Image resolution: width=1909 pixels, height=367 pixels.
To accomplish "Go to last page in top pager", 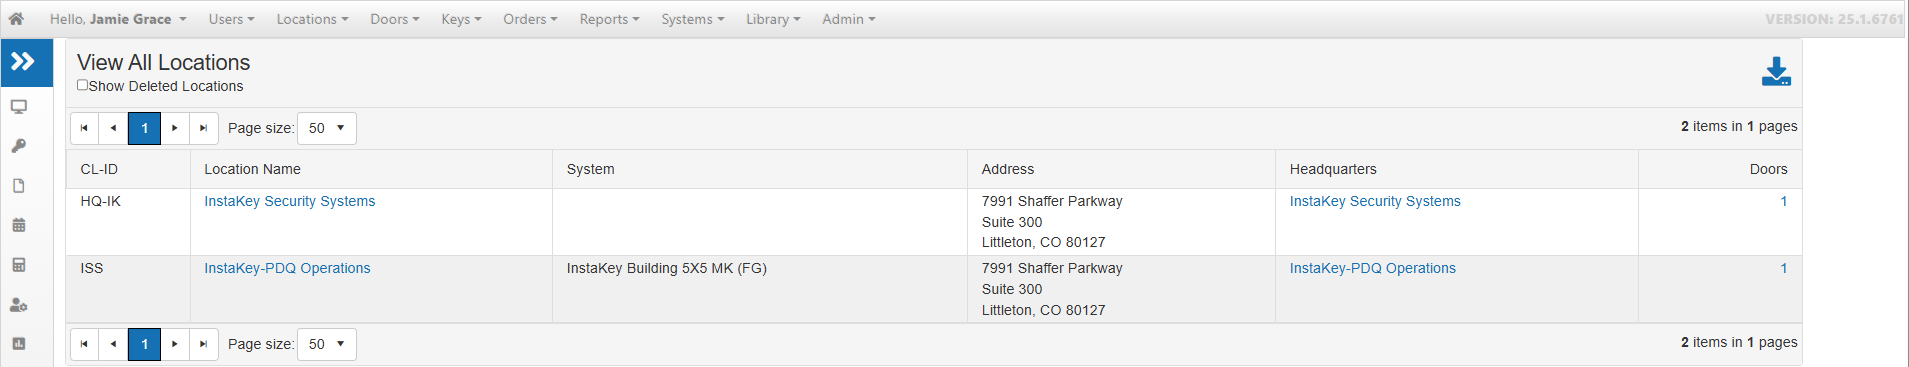I will pyautogui.click(x=204, y=128).
